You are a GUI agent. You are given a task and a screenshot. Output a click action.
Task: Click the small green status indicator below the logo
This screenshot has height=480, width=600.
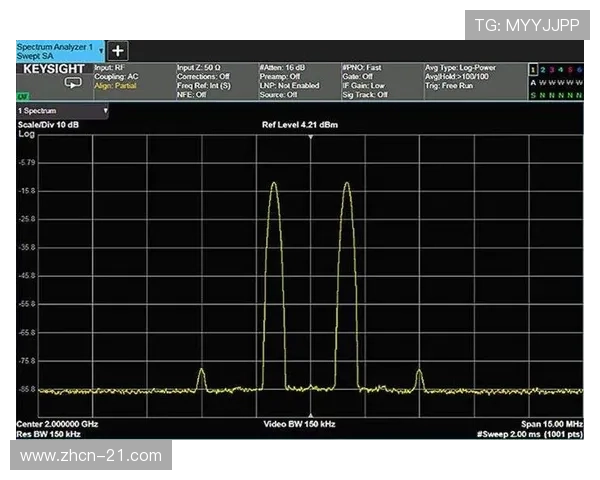(22, 96)
